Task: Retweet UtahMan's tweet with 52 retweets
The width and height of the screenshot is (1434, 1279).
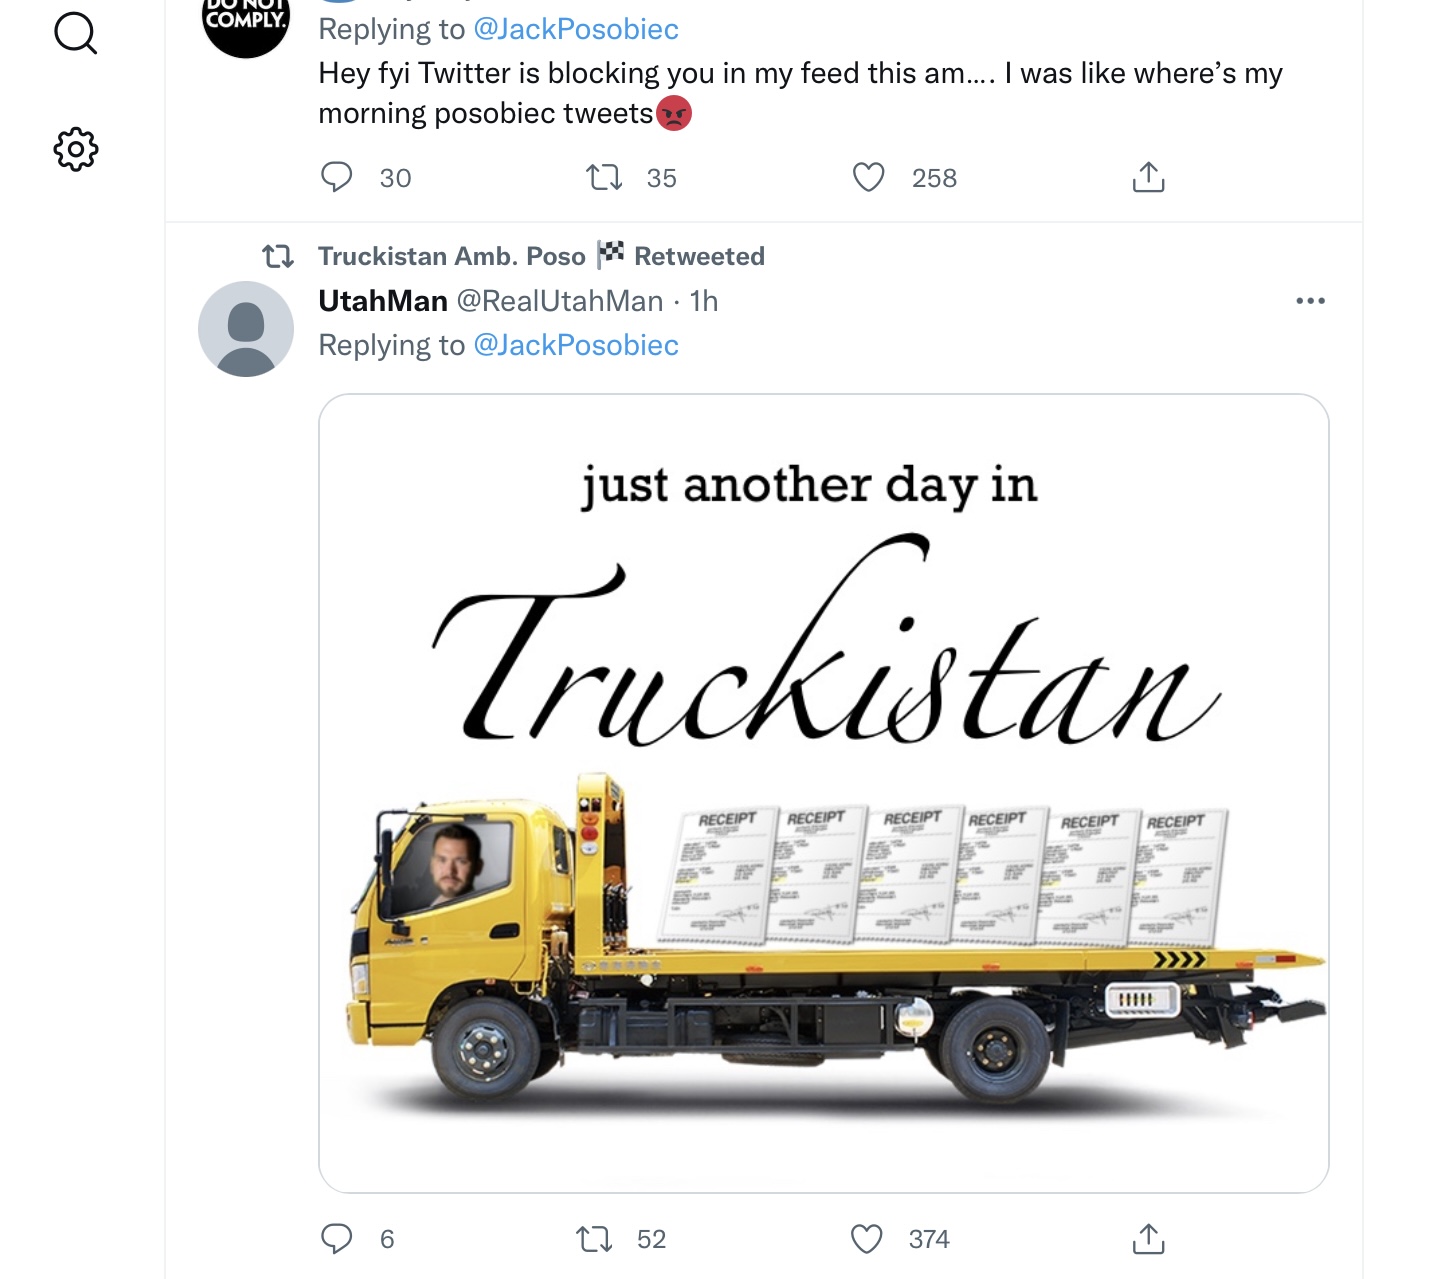Action: [x=595, y=1240]
